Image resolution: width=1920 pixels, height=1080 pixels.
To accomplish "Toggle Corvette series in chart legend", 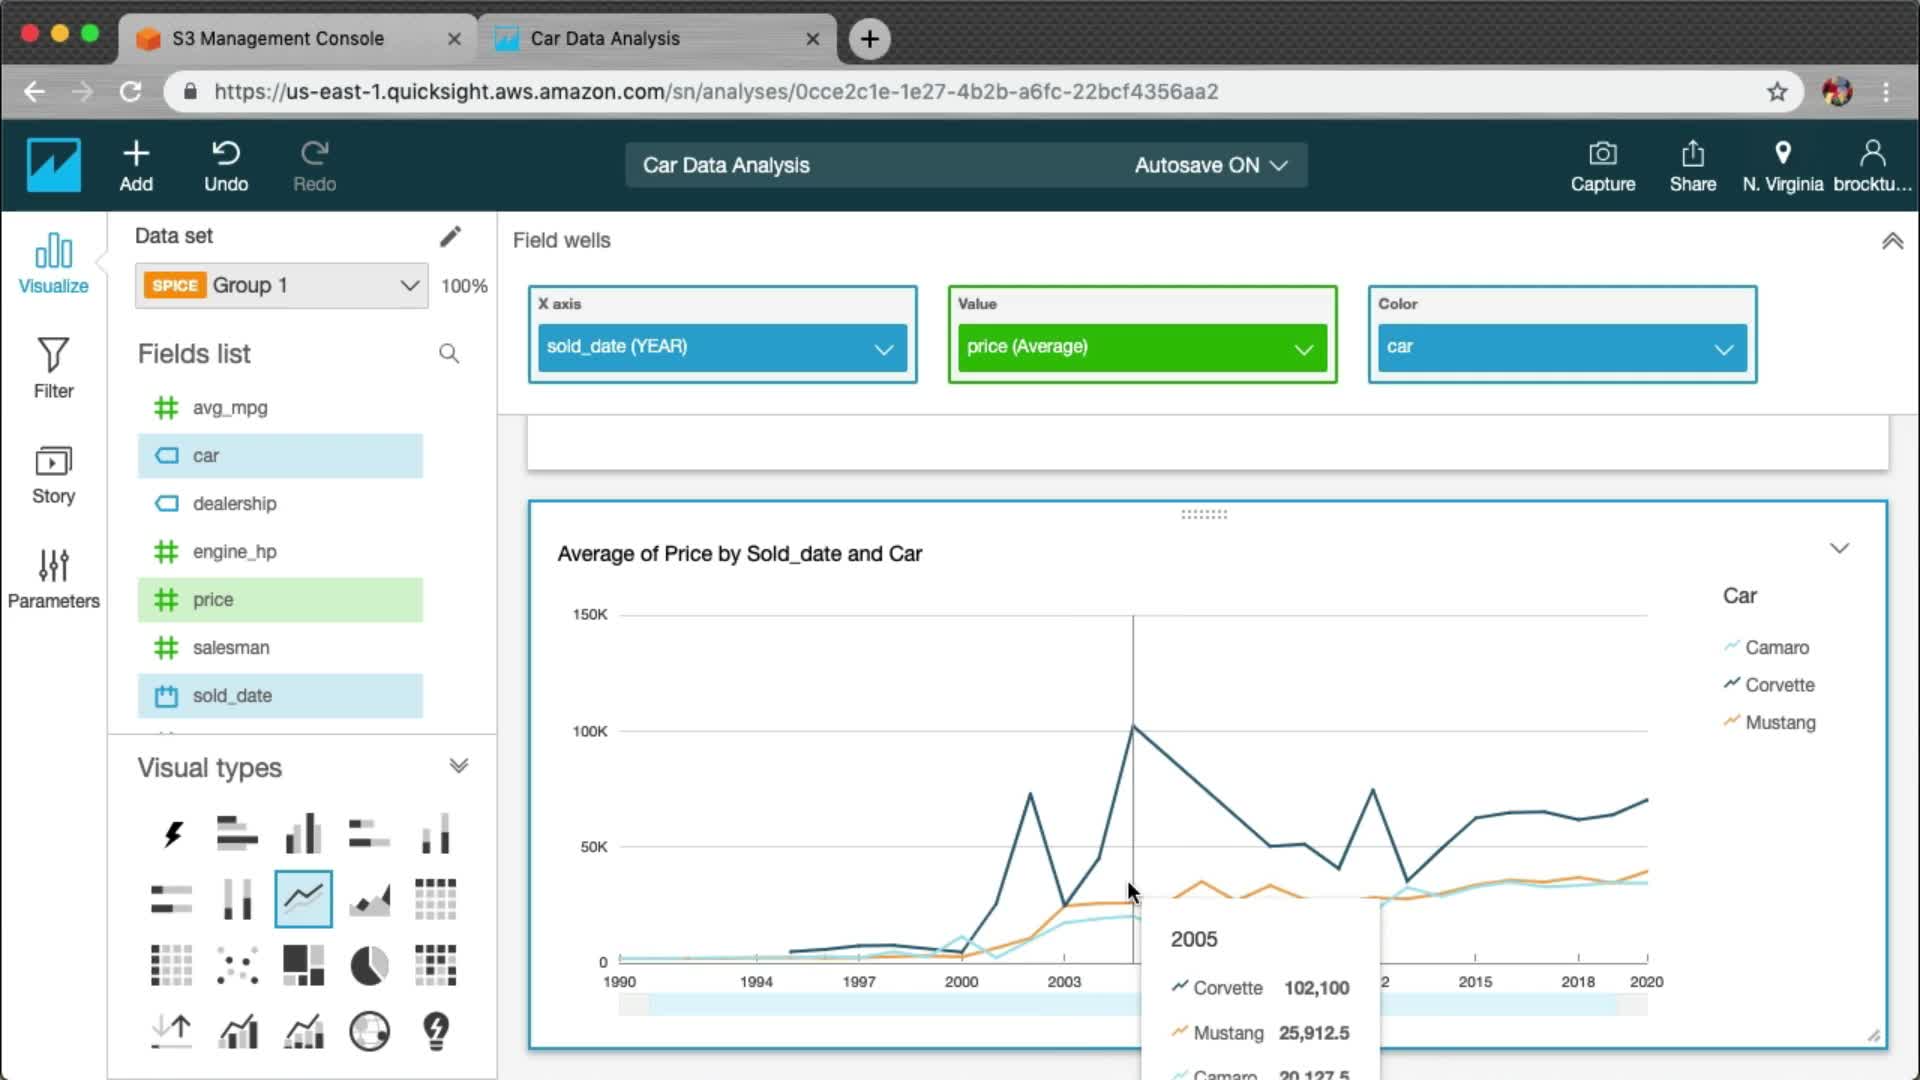I will click(1779, 685).
